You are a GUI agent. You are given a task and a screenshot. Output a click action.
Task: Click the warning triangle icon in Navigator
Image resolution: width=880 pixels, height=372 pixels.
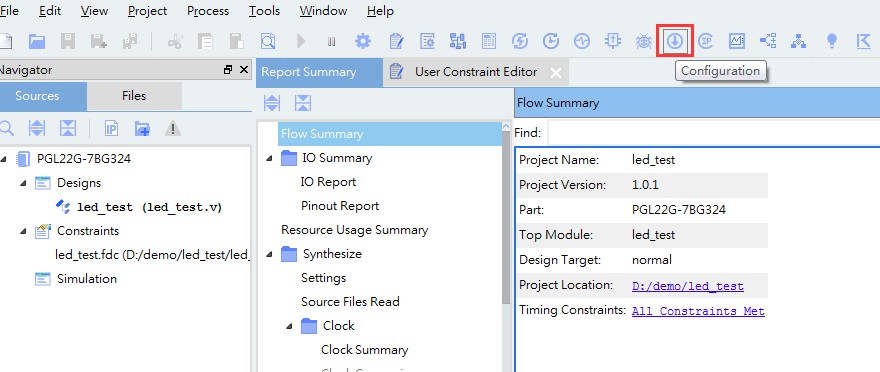(173, 128)
